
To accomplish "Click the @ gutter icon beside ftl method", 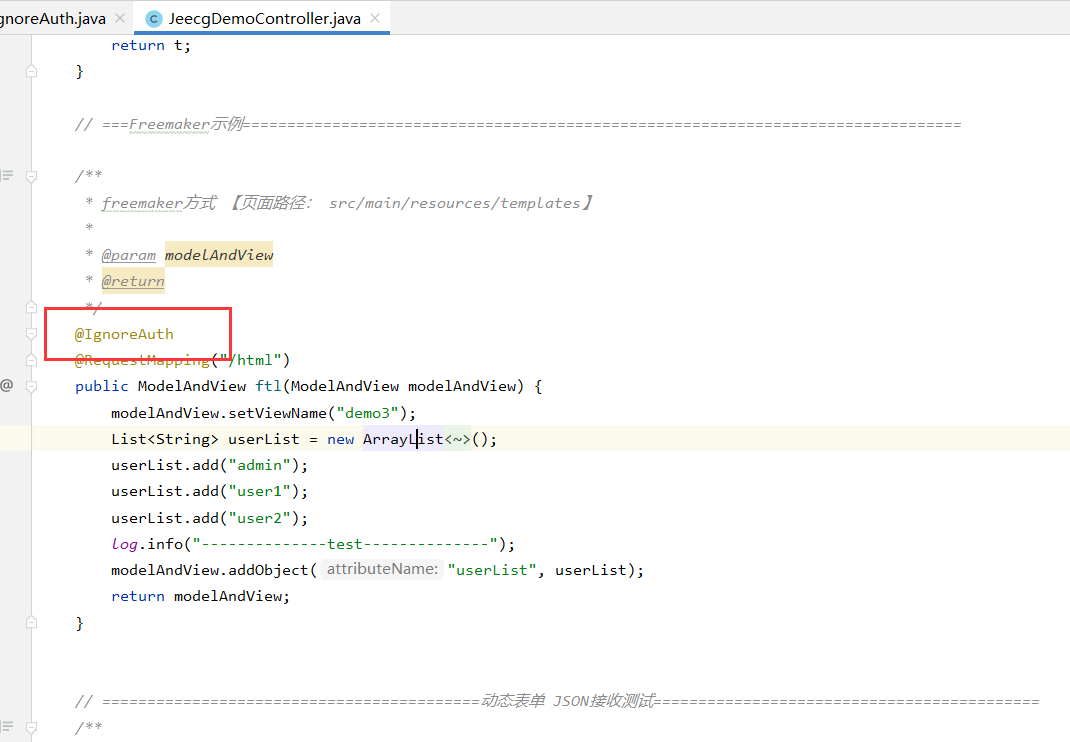I will click(x=7, y=385).
